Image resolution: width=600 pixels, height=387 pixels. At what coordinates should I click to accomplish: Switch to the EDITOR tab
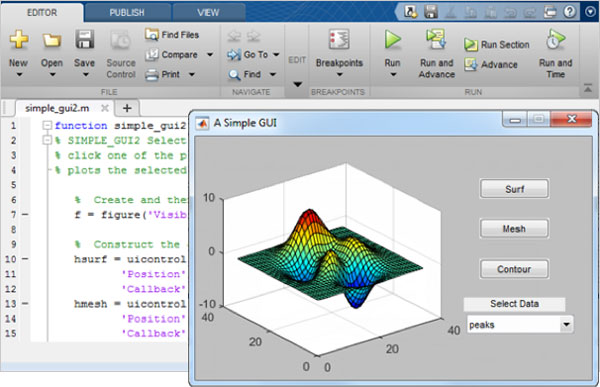42,13
